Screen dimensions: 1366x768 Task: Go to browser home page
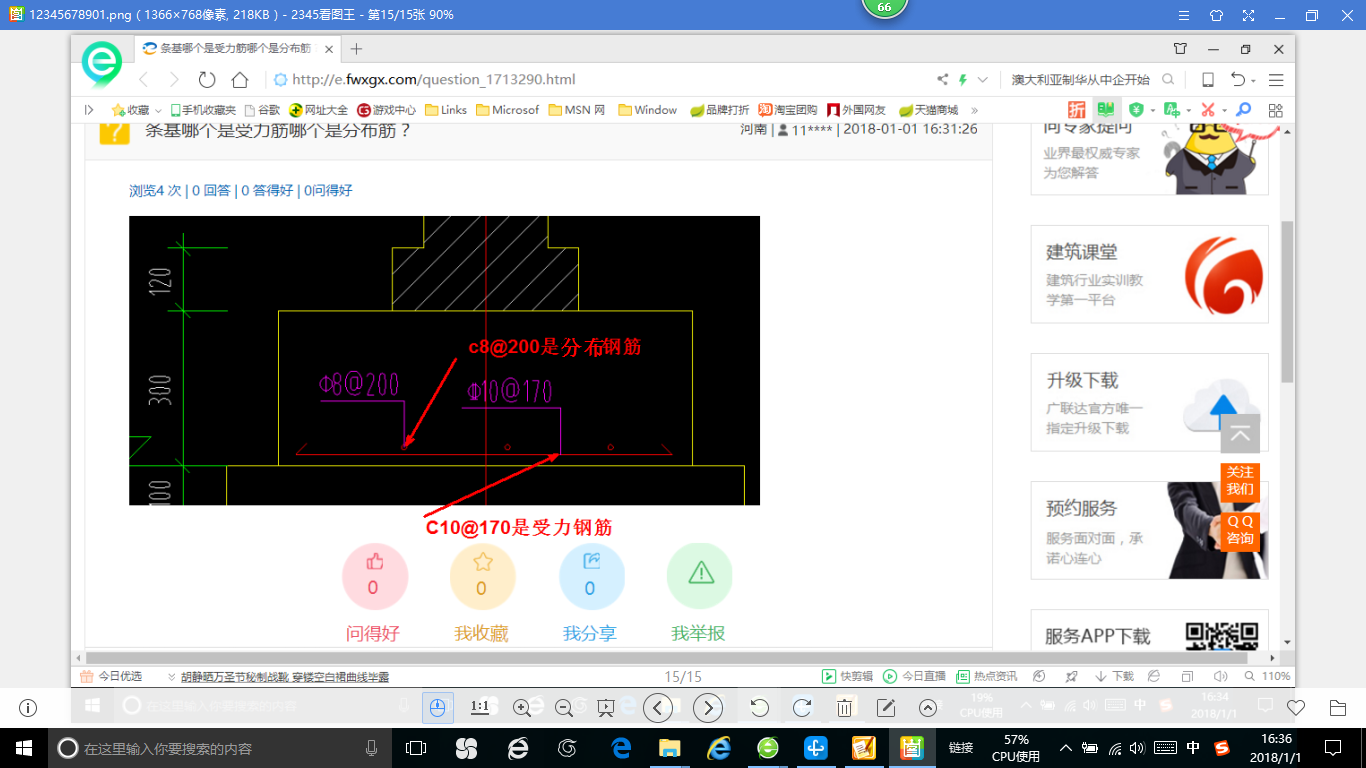click(x=240, y=80)
